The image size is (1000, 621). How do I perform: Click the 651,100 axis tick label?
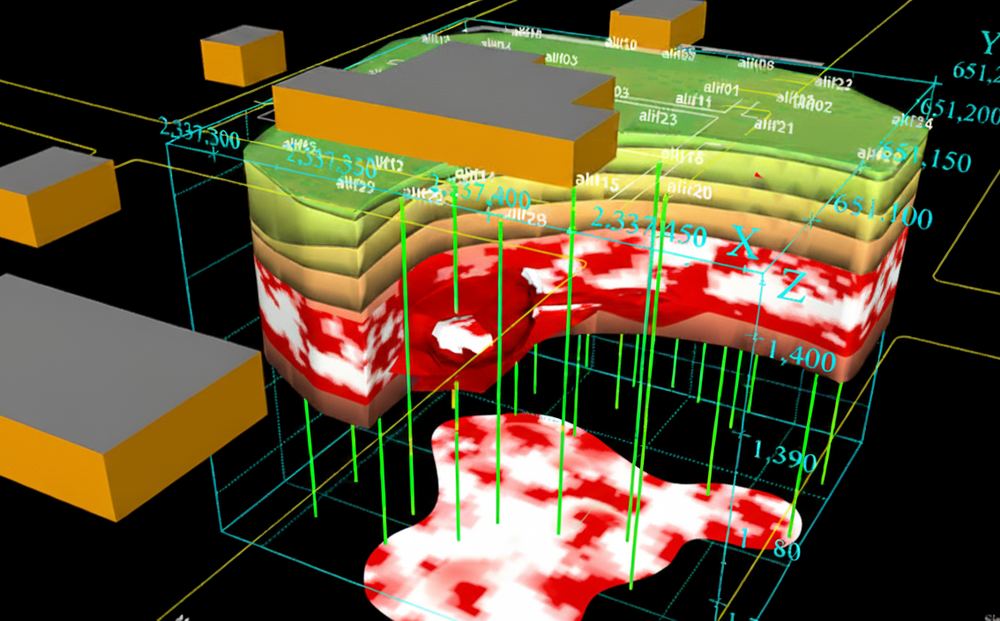point(883,212)
